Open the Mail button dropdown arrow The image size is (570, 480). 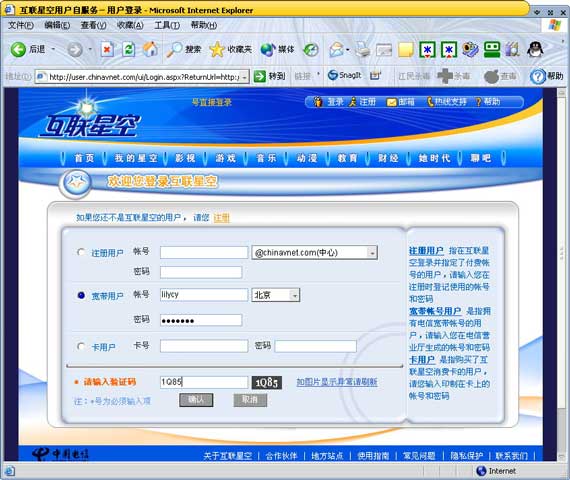(x=348, y=49)
